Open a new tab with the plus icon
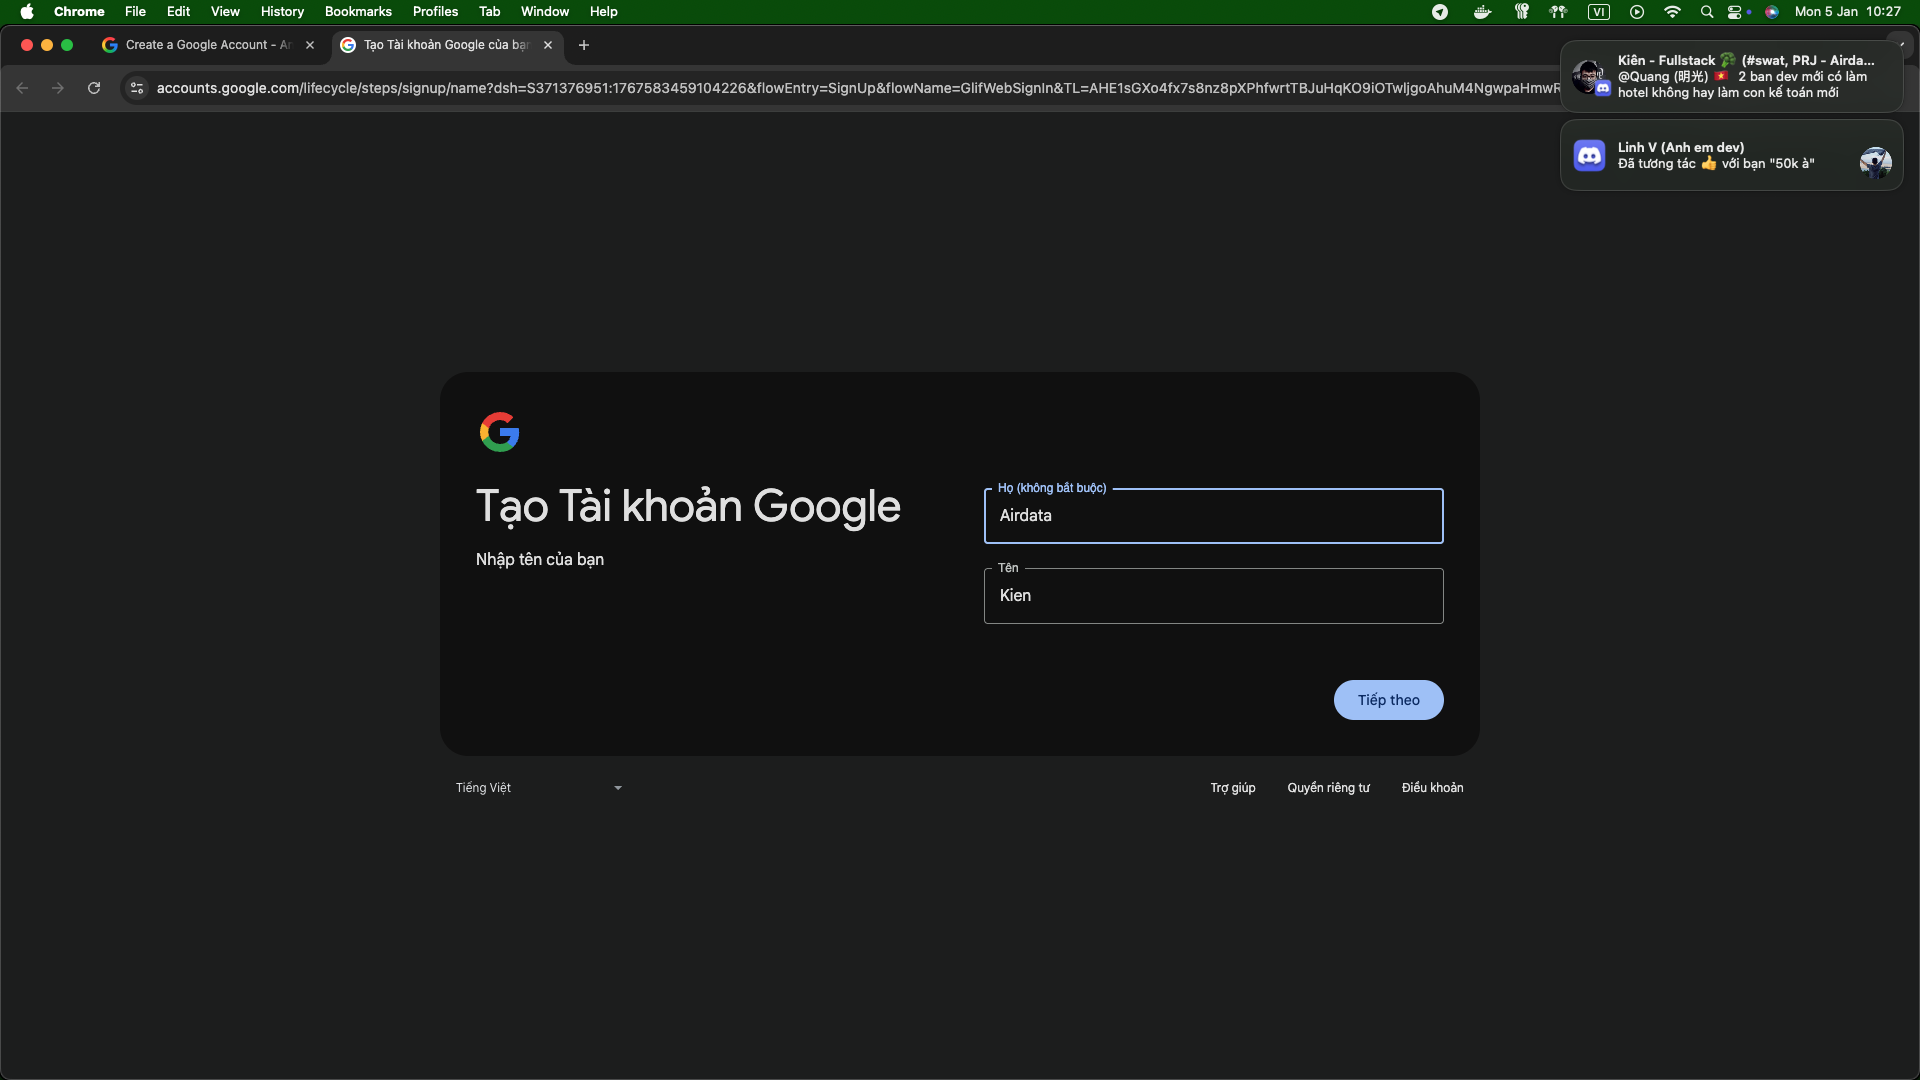1920x1080 pixels. 584,45
